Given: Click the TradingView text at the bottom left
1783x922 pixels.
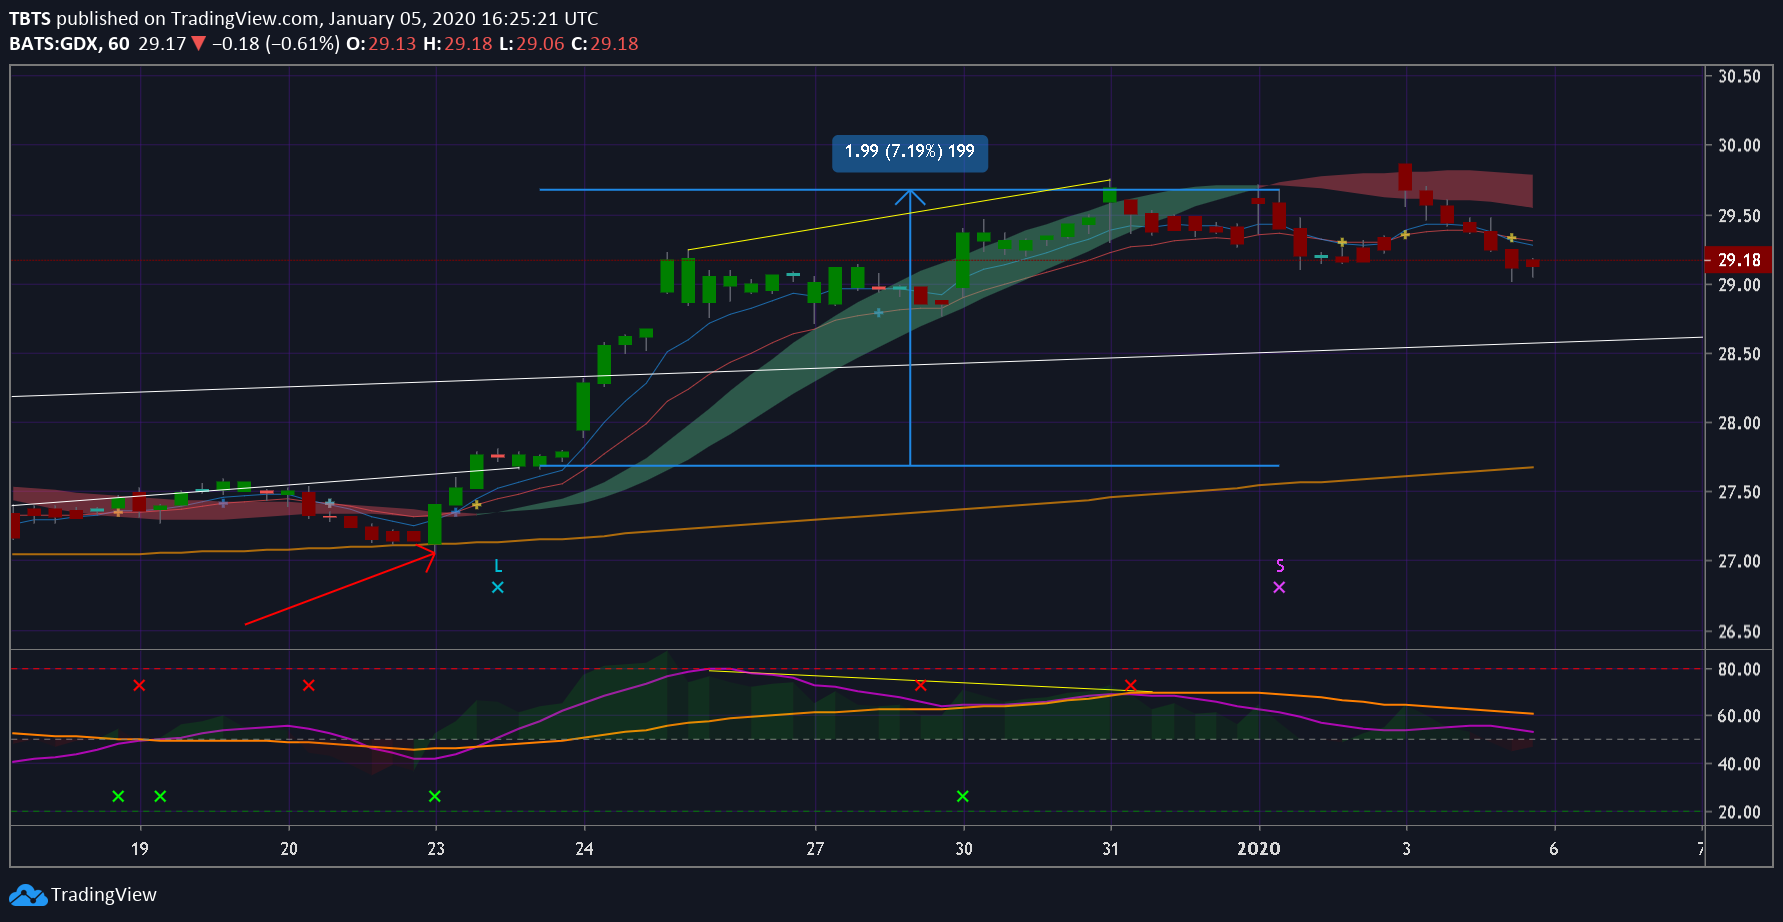Looking at the screenshot, I should [104, 895].
